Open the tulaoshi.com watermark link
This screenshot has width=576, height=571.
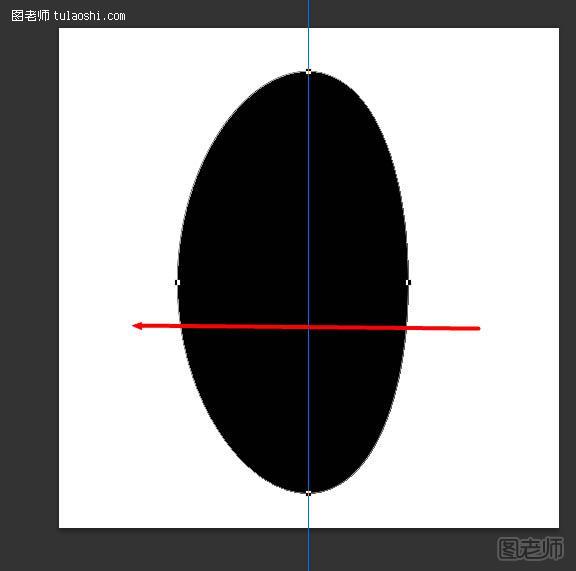[x=89, y=16]
